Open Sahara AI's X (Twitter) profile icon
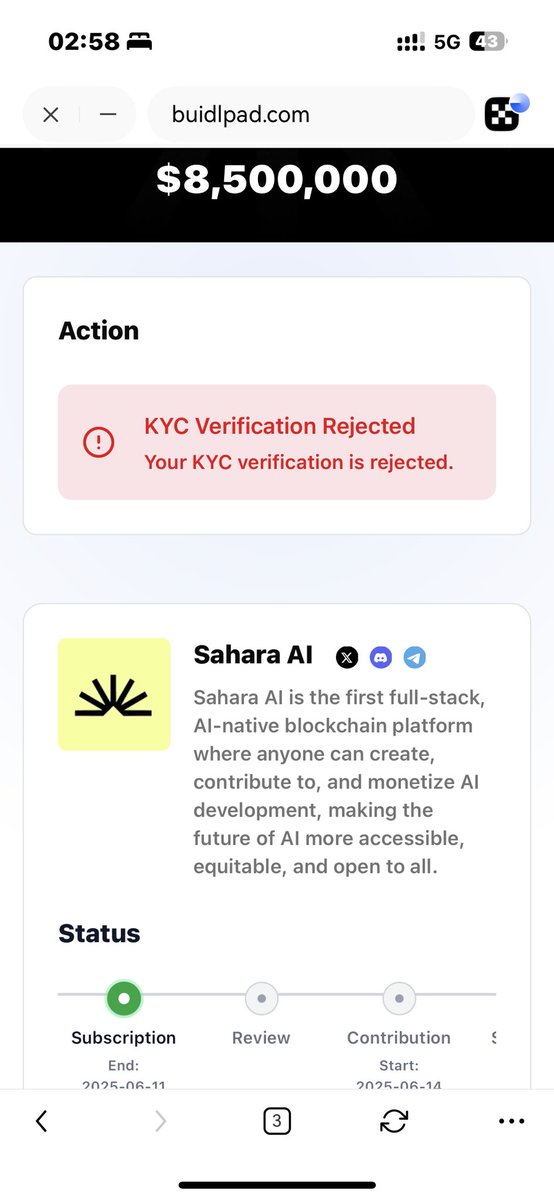Image resolution: width=554 pixels, height=1200 pixels. [346, 657]
